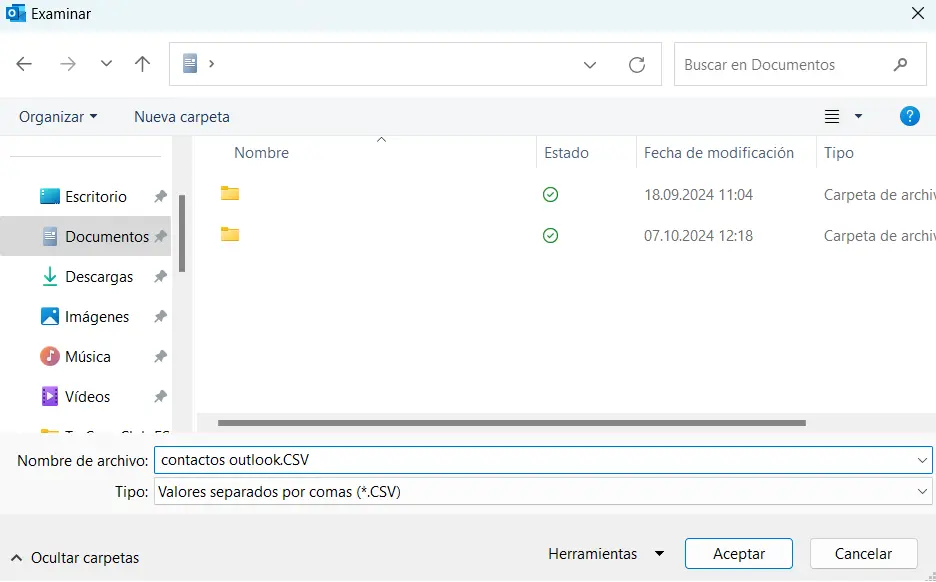Click the Cancelar button
Image resolution: width=936 pixels, height=582 pixels.
[863, 554]
